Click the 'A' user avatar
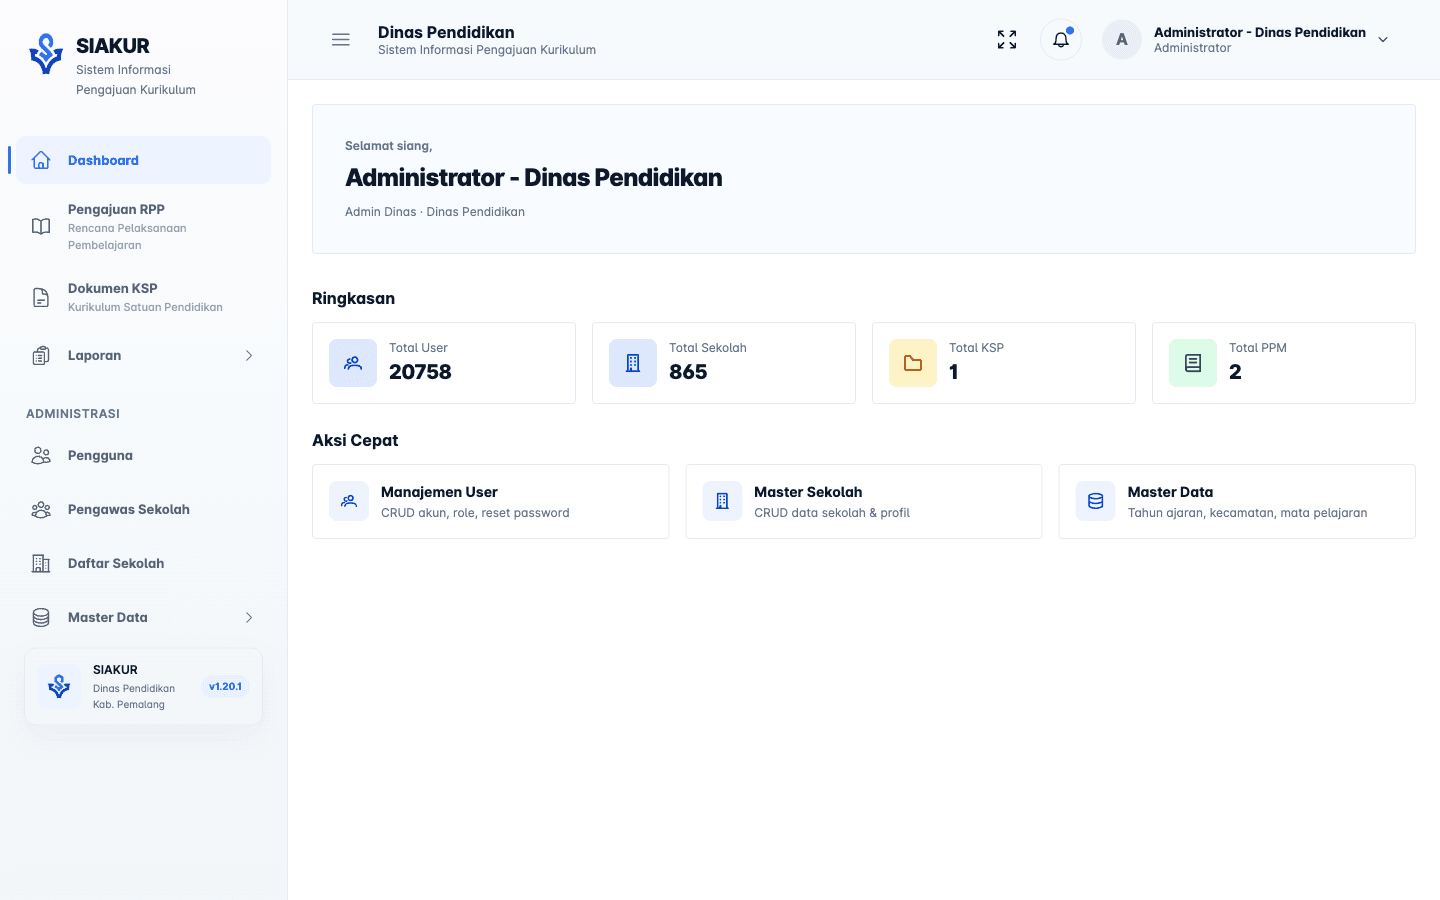The image size is (1440, 900). coord(1122,40)
